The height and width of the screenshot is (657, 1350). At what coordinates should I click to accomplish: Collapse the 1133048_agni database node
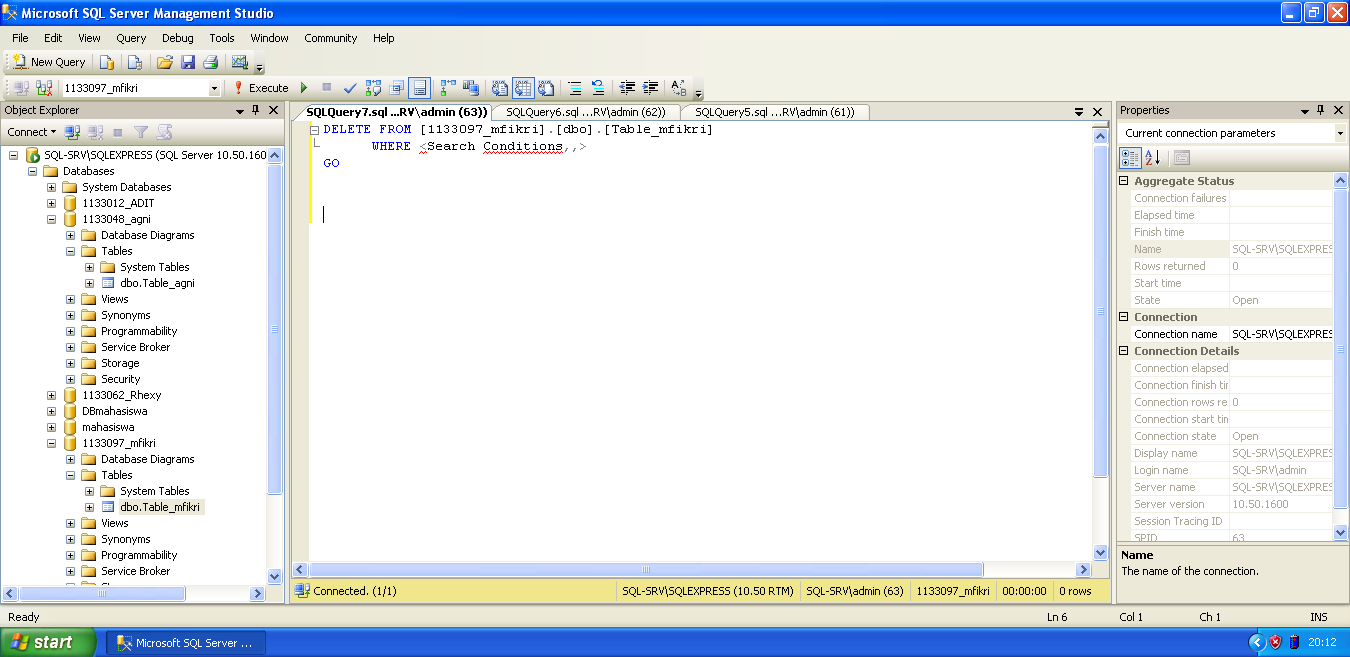pos(52,219)
